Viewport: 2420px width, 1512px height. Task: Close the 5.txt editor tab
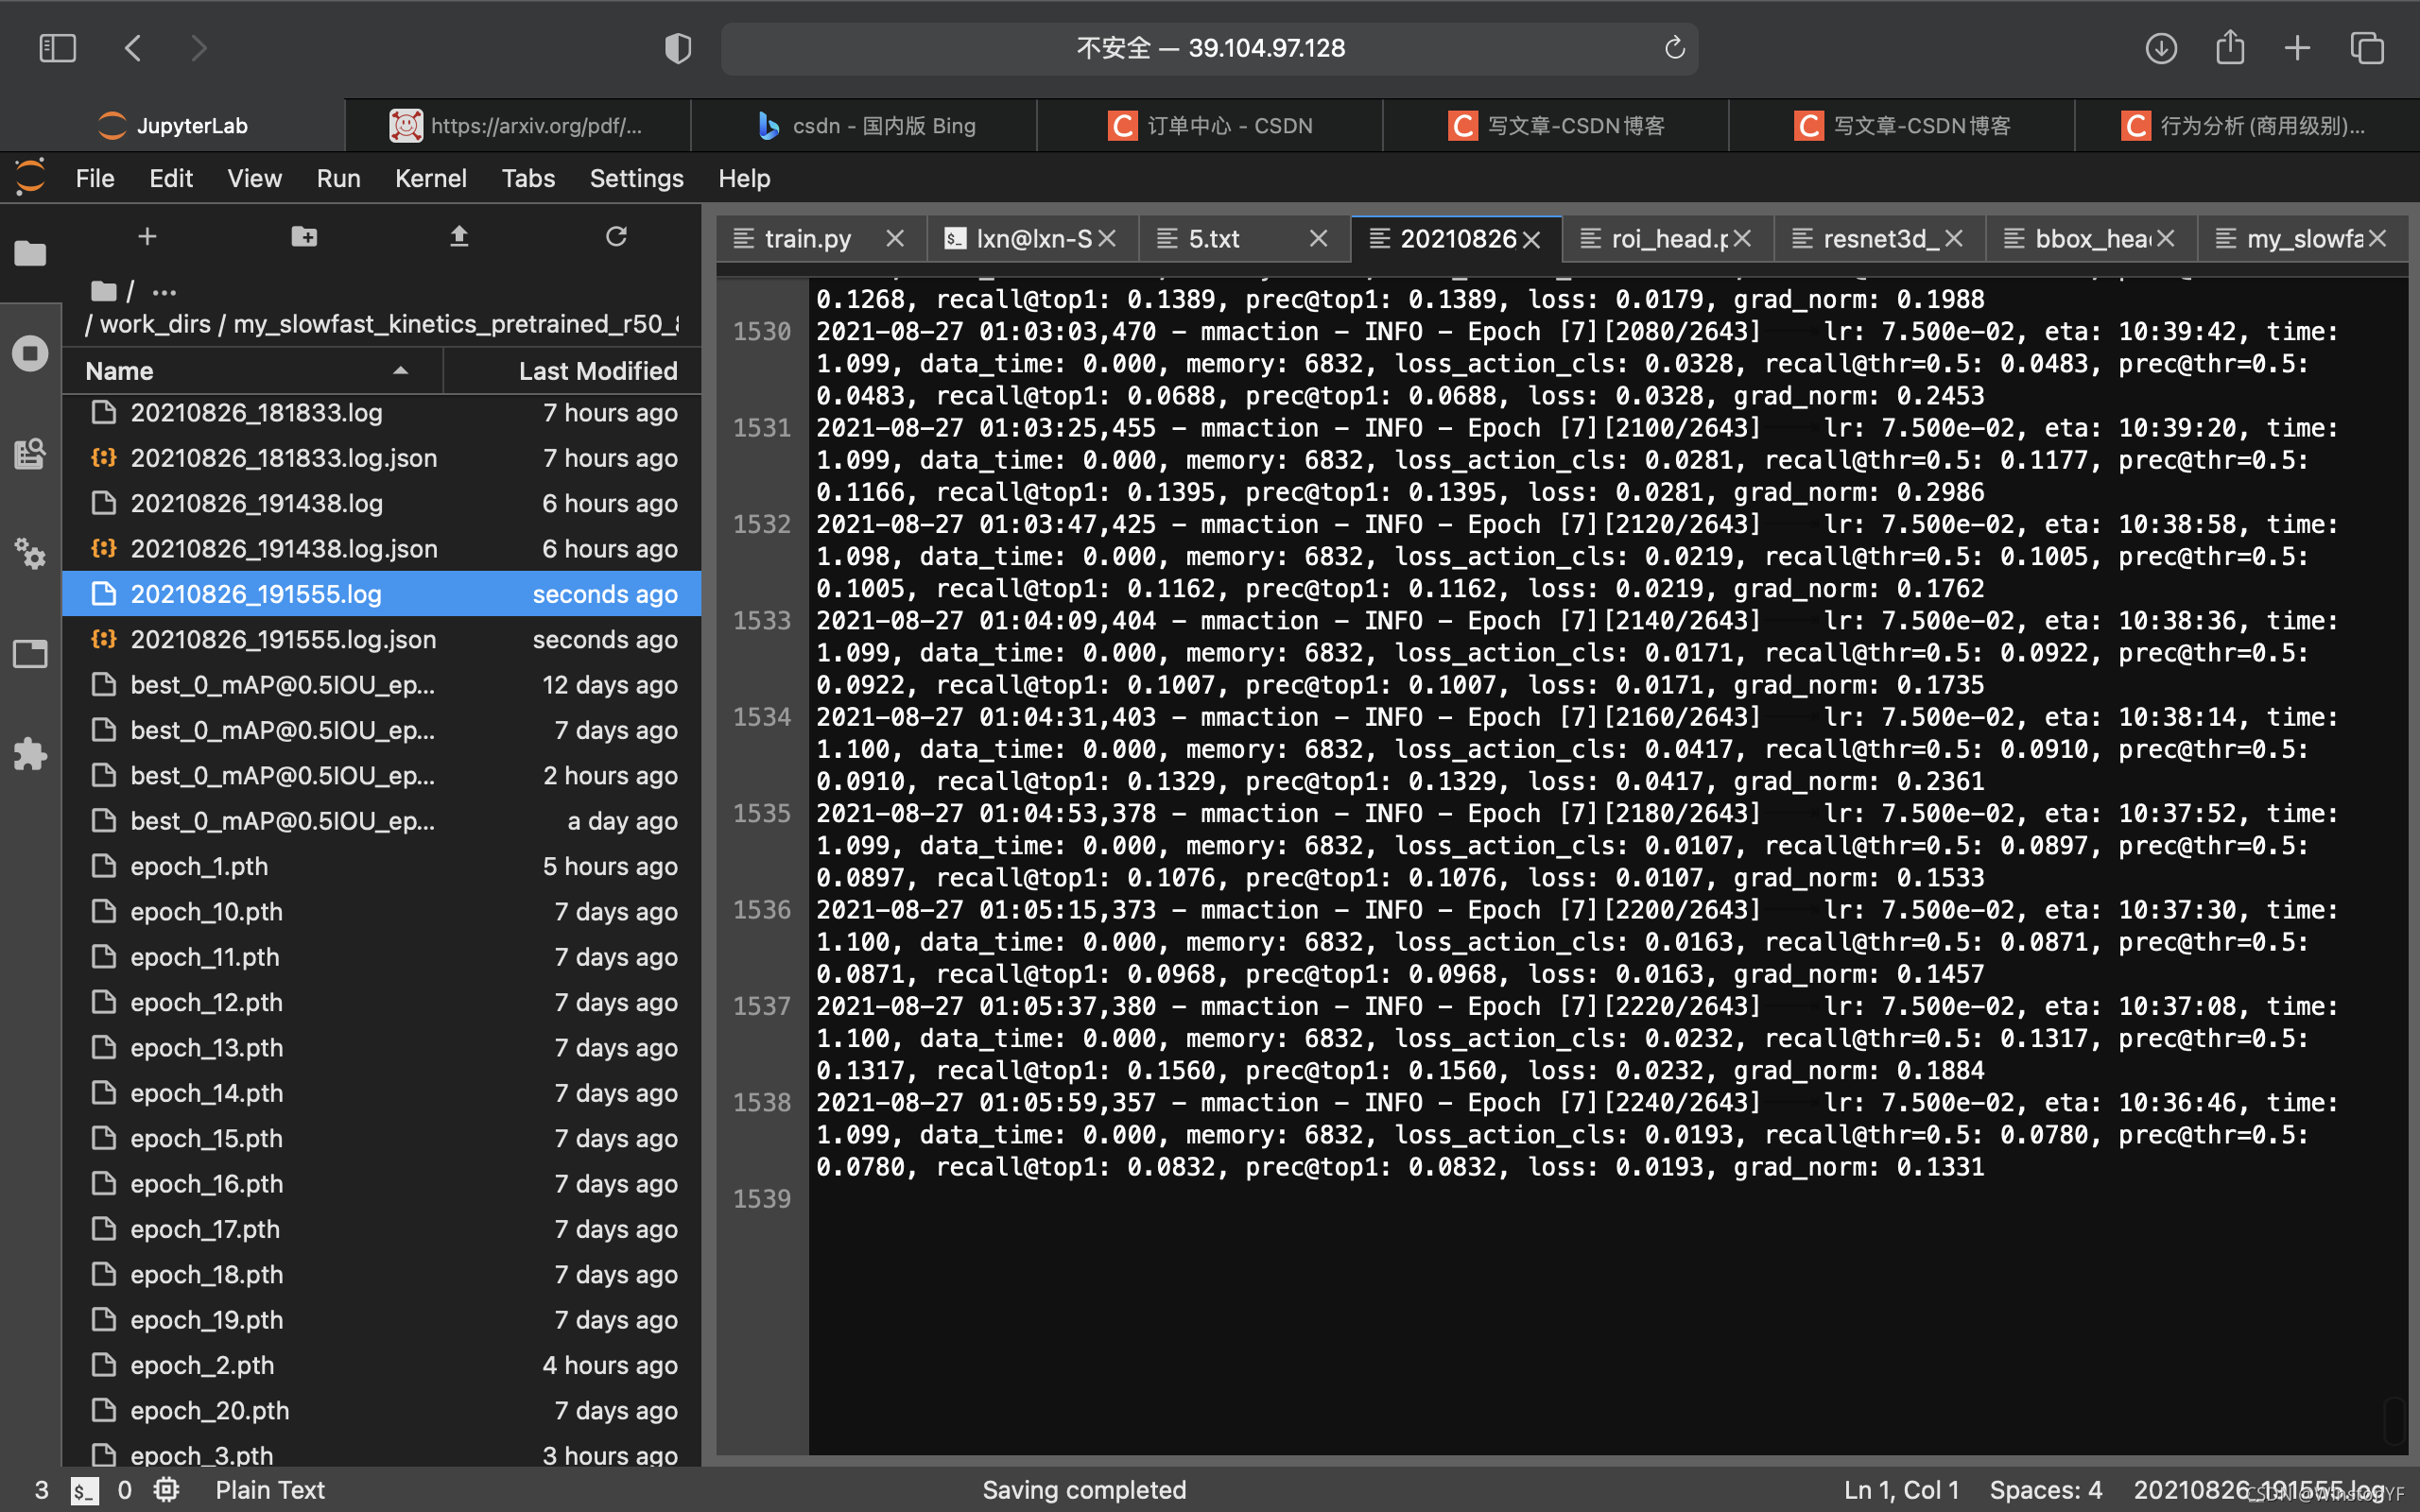click(1318, 239)
